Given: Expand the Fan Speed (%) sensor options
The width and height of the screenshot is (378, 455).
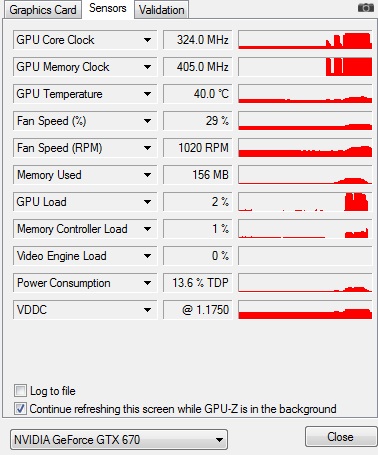Looking at the screenshot, I should pos(147,121).
